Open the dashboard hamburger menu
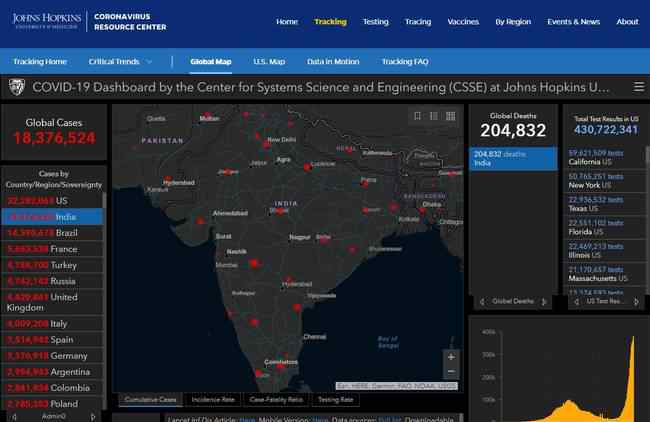Viewport: 650px width, 422px height. tap(637, 87)
